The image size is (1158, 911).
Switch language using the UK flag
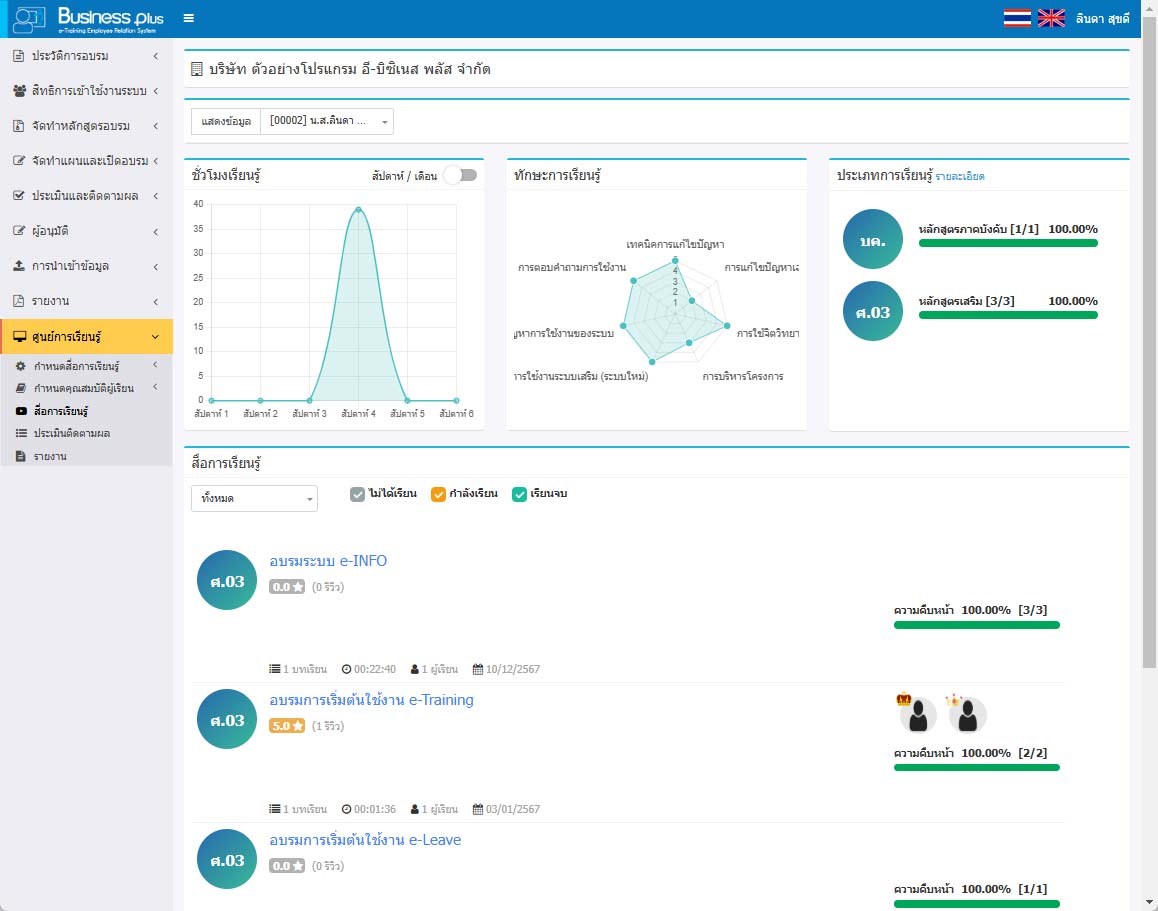1051,18
